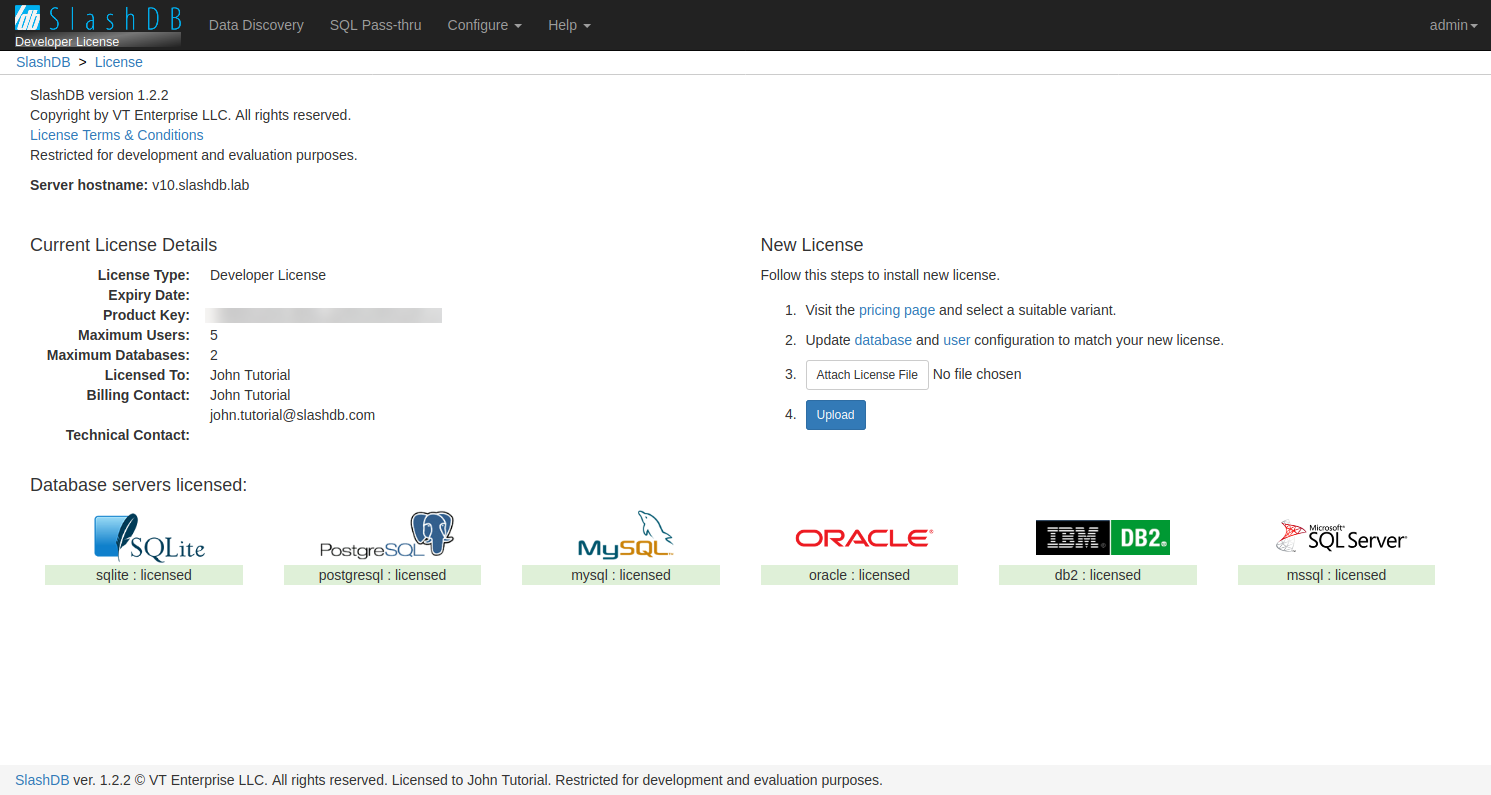Click the blue Upload button
Screen dimensions: 1491x795
click(836, 415)
